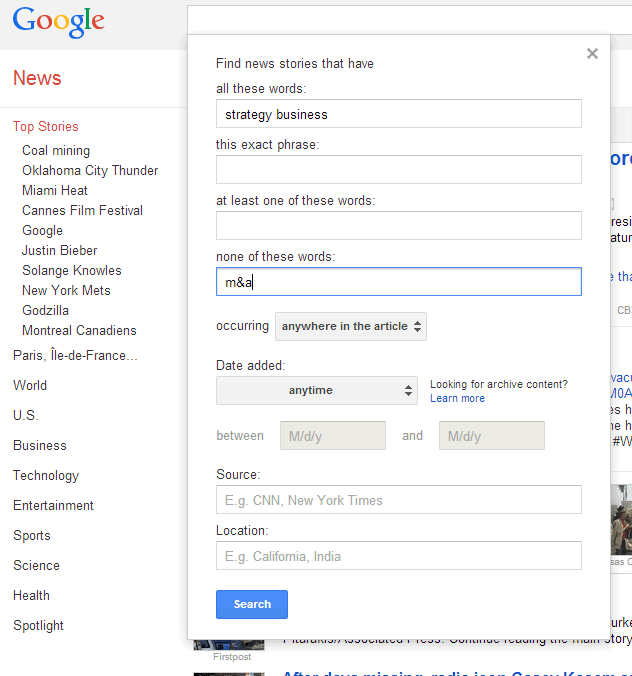Go to the Science section
This screenshot has height=676, width=632.
(36, 565)
